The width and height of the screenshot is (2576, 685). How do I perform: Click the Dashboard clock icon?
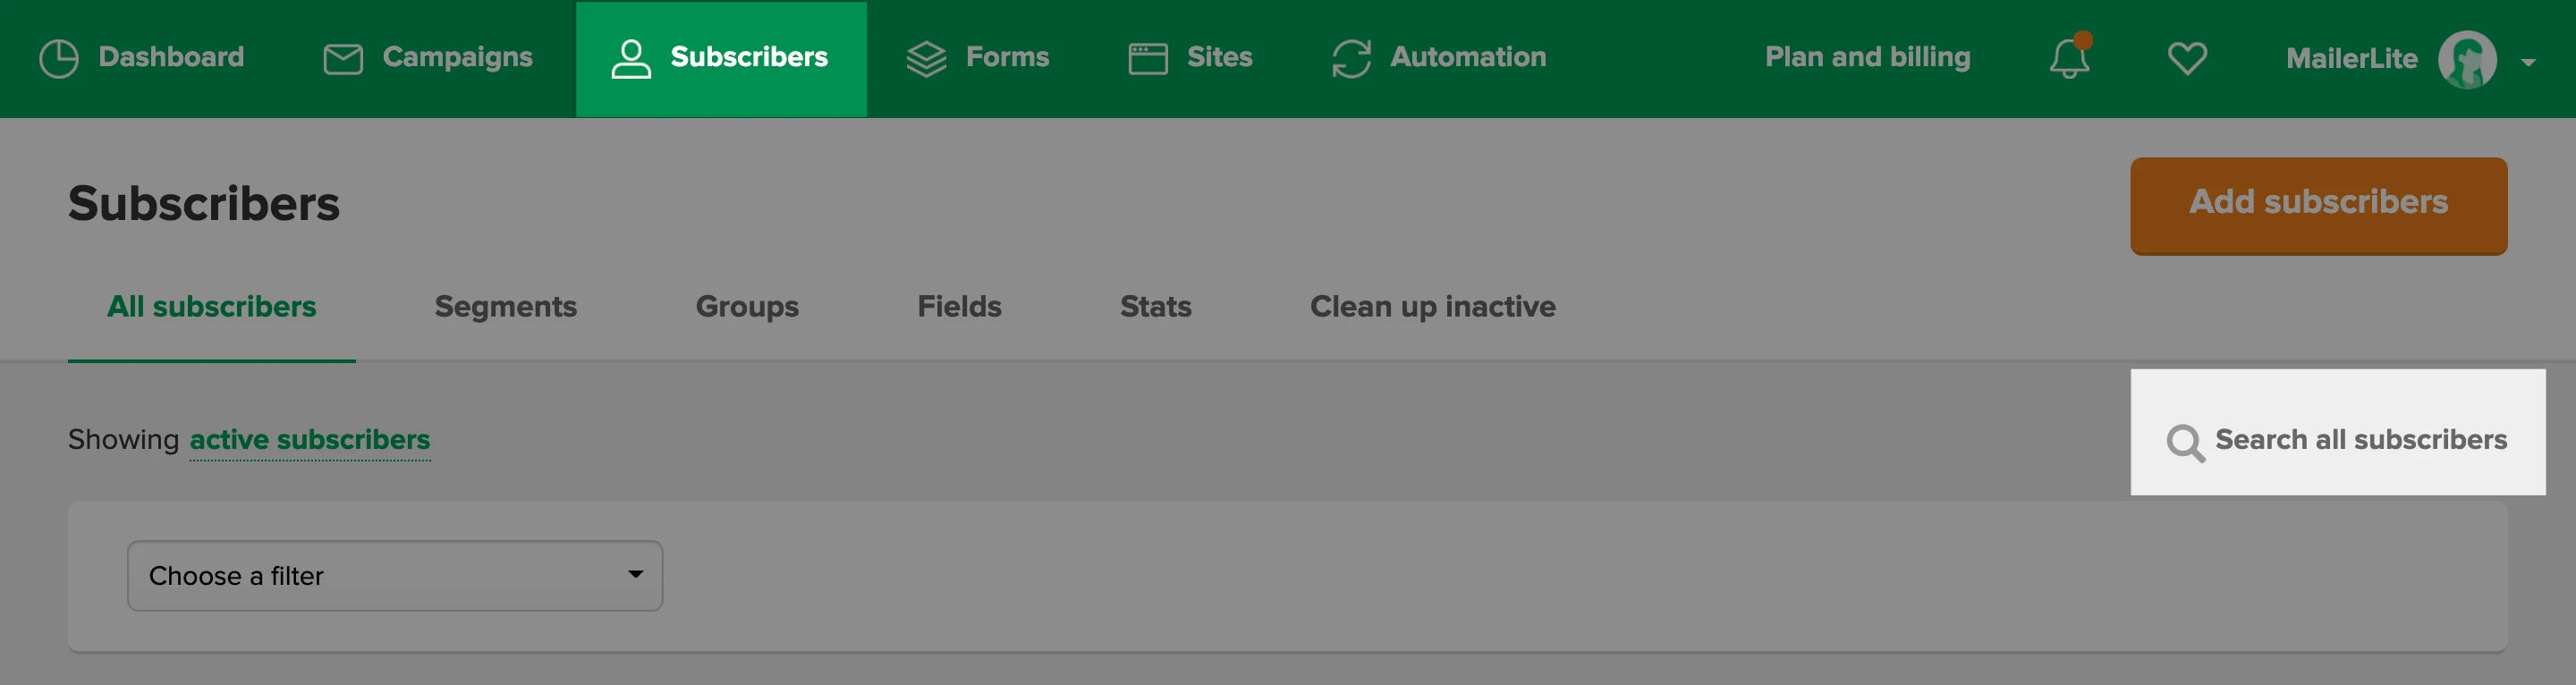click(58, 58)
